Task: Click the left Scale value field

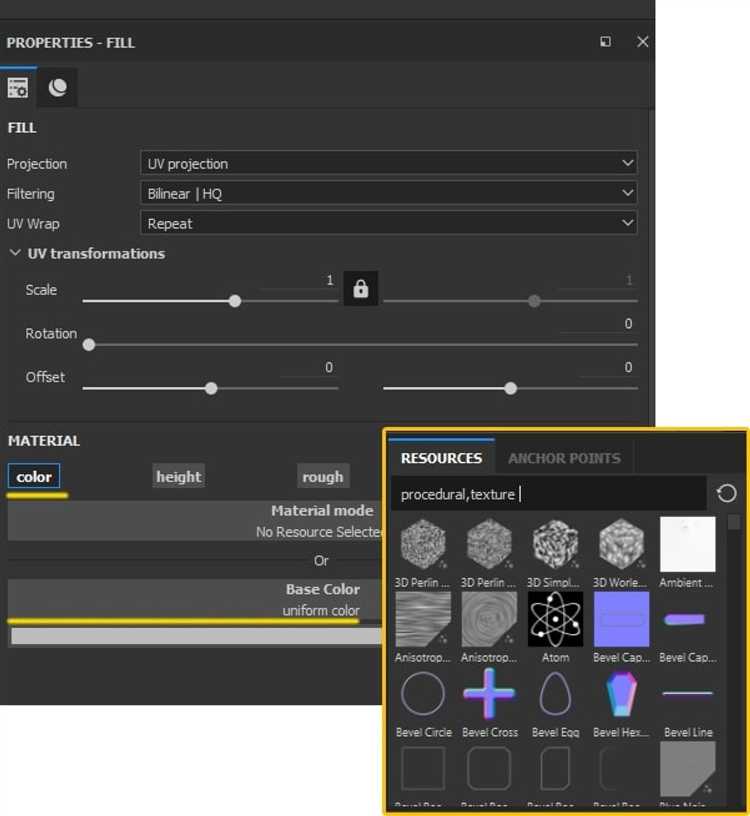Action: pos(299,280)
